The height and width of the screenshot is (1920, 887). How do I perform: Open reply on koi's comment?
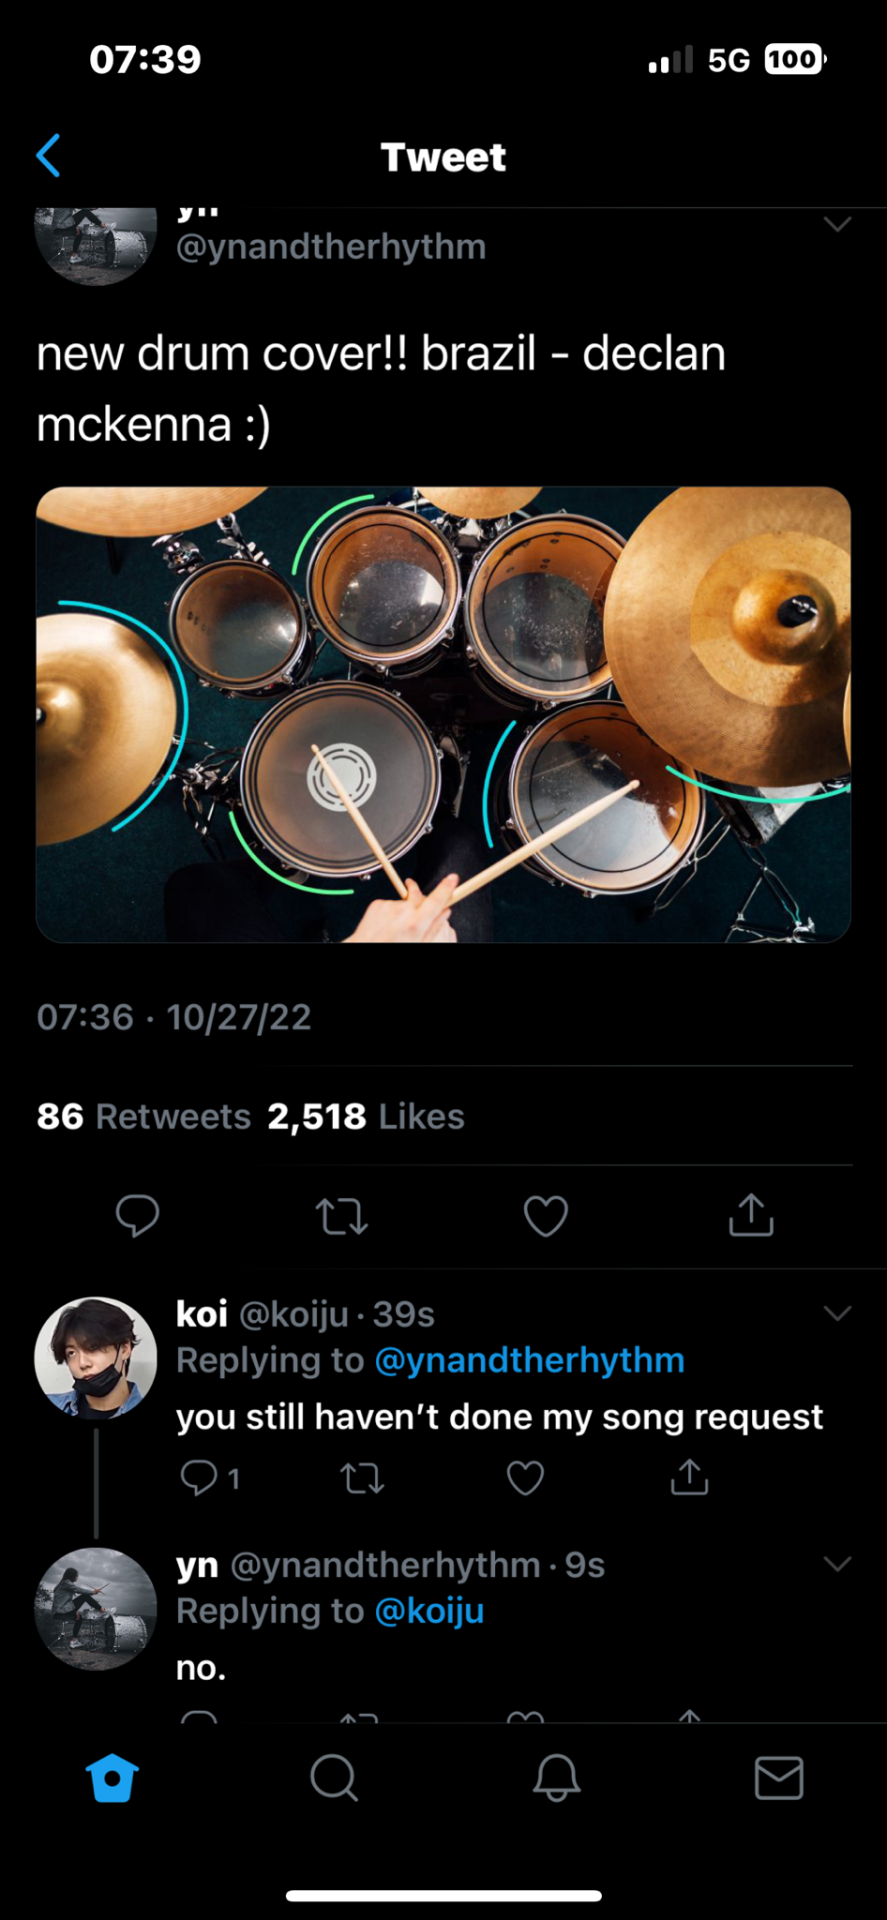[199, 1477]
